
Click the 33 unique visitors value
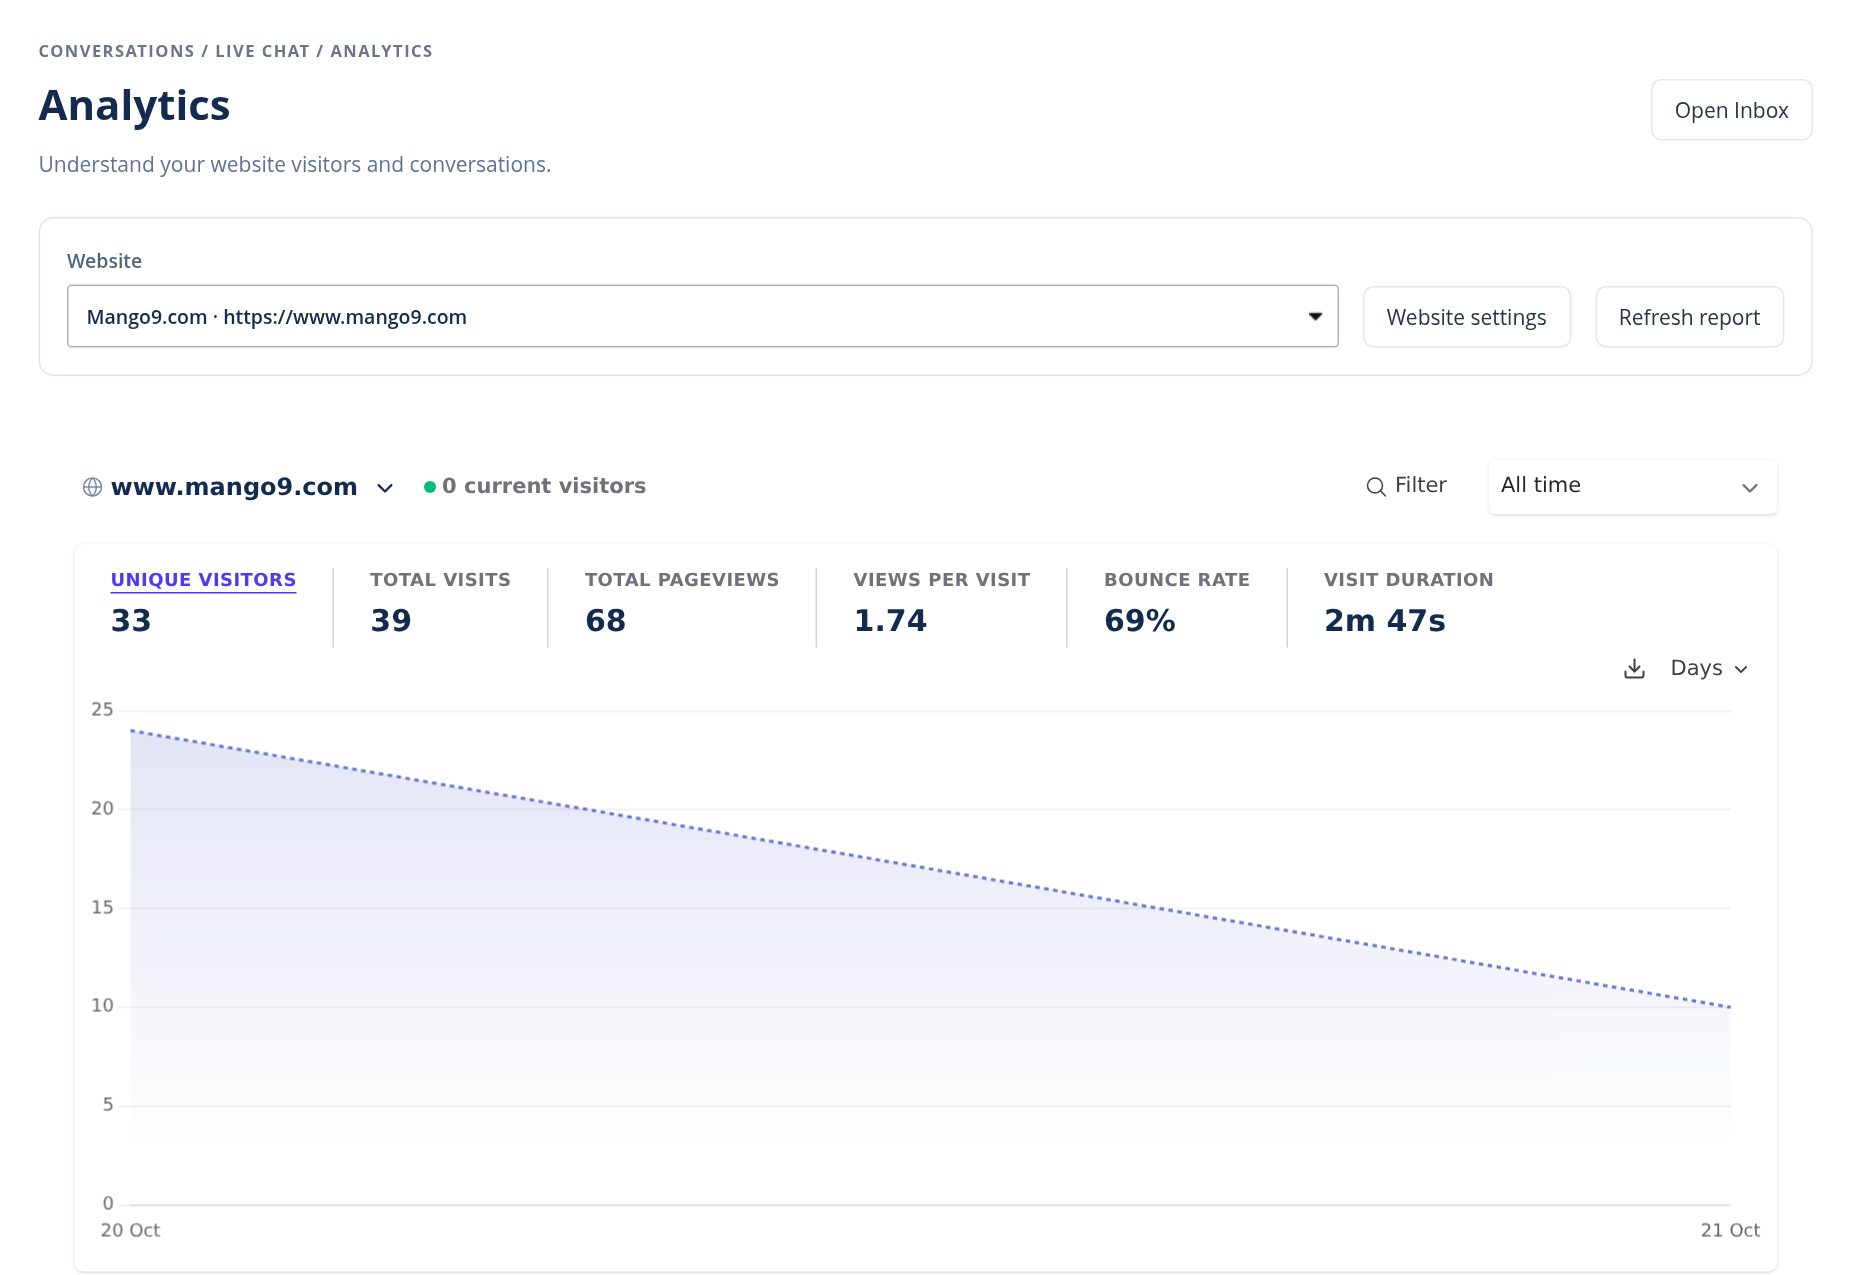[131, 621]
